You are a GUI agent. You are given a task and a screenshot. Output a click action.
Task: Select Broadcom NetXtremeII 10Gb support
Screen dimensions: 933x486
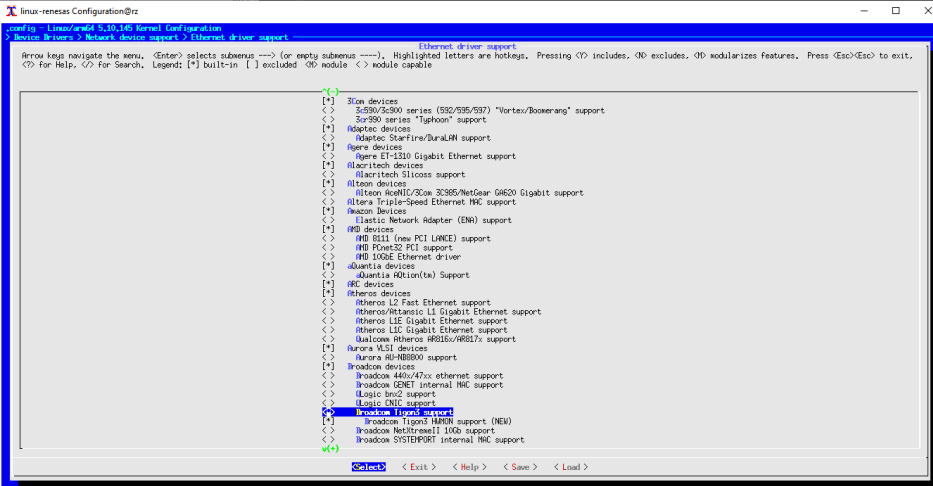click(425, 431)
